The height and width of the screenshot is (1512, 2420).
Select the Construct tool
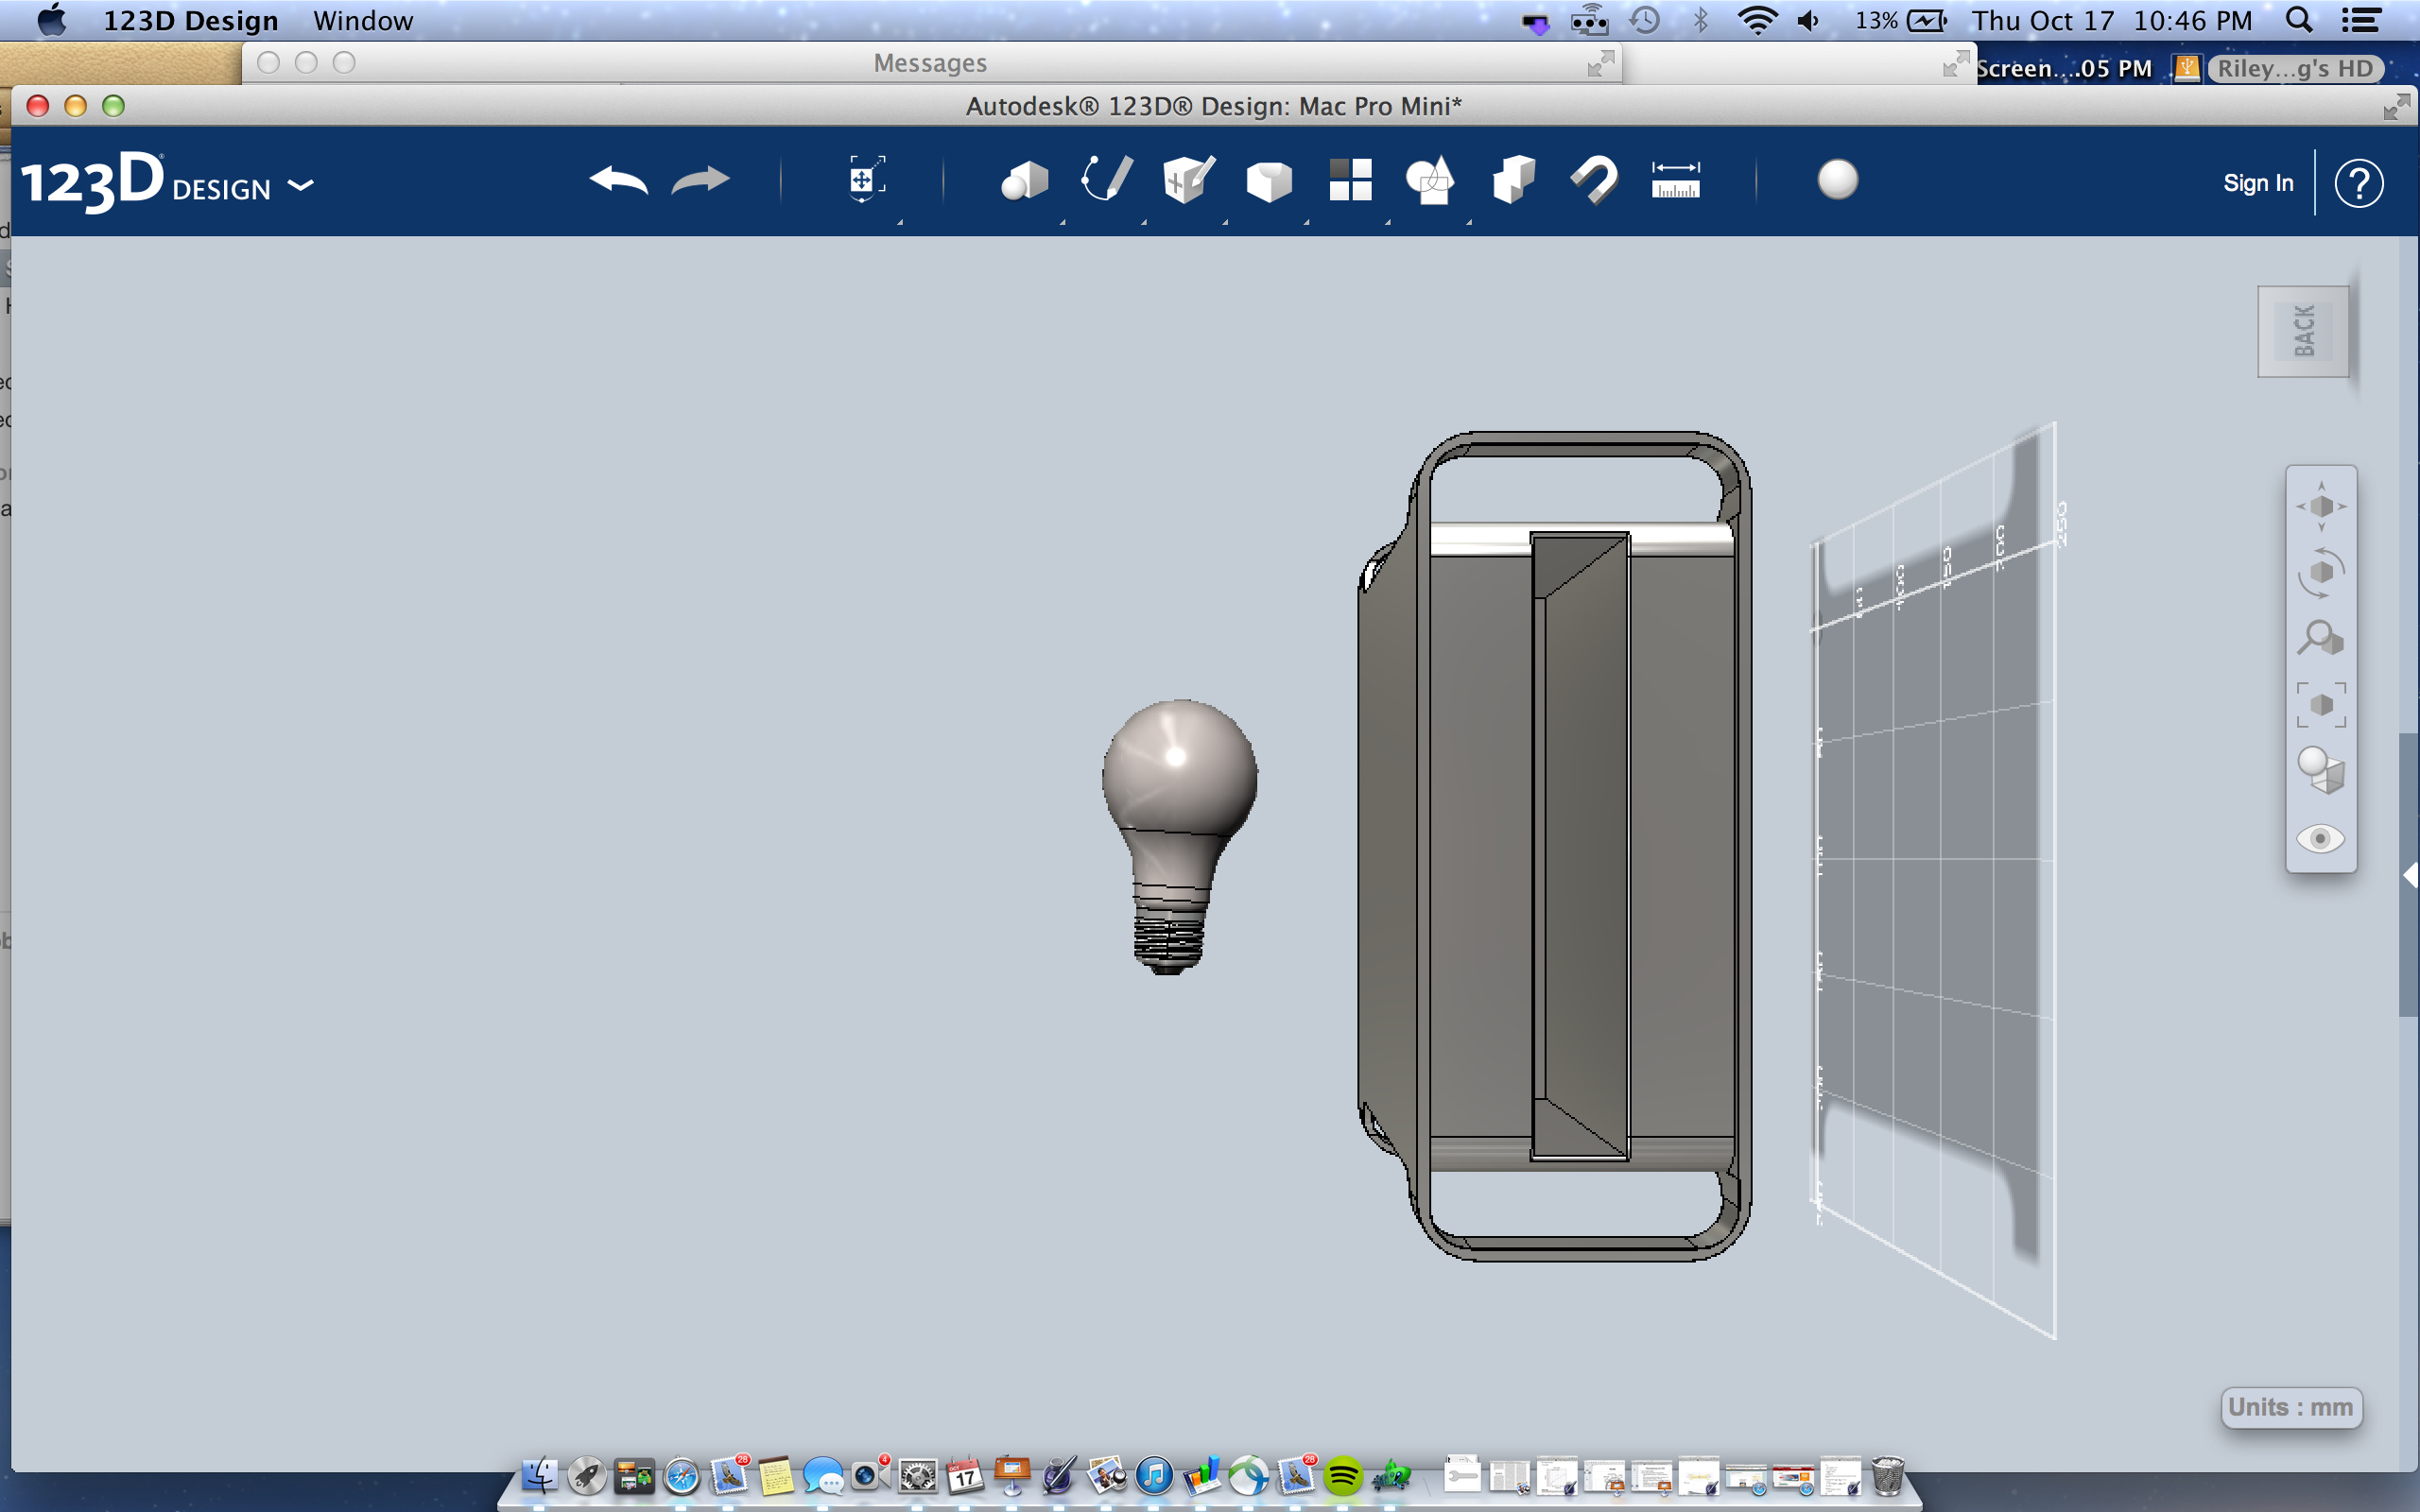[1188, 180]
